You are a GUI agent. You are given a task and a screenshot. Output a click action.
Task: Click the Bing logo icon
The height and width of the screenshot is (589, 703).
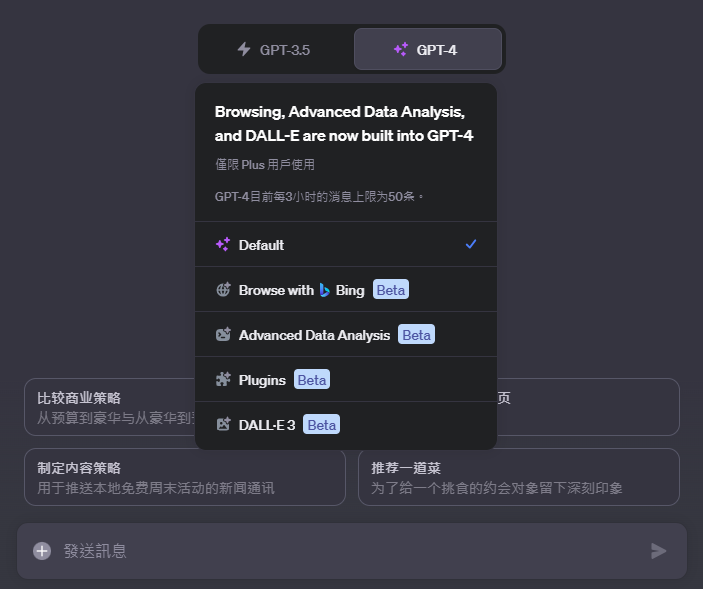[x=325, y=290]
